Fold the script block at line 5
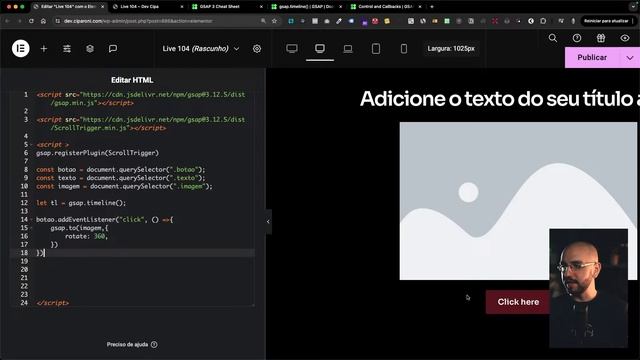 [31, 144]
